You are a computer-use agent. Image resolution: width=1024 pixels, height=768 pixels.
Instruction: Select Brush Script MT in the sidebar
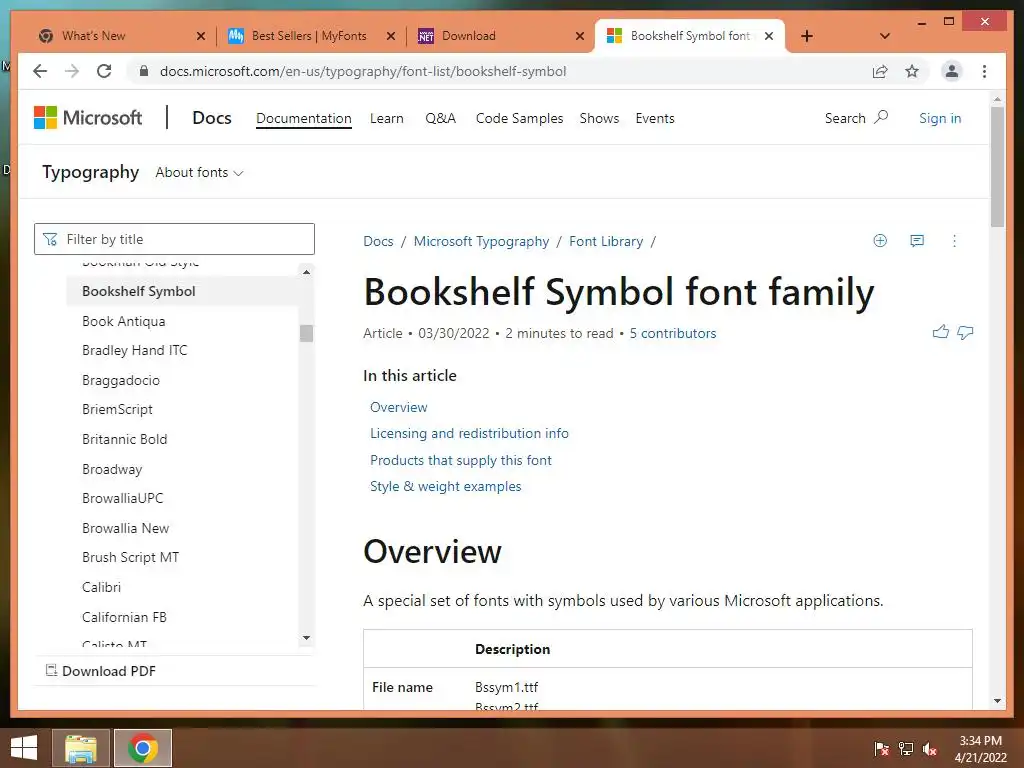131,557
